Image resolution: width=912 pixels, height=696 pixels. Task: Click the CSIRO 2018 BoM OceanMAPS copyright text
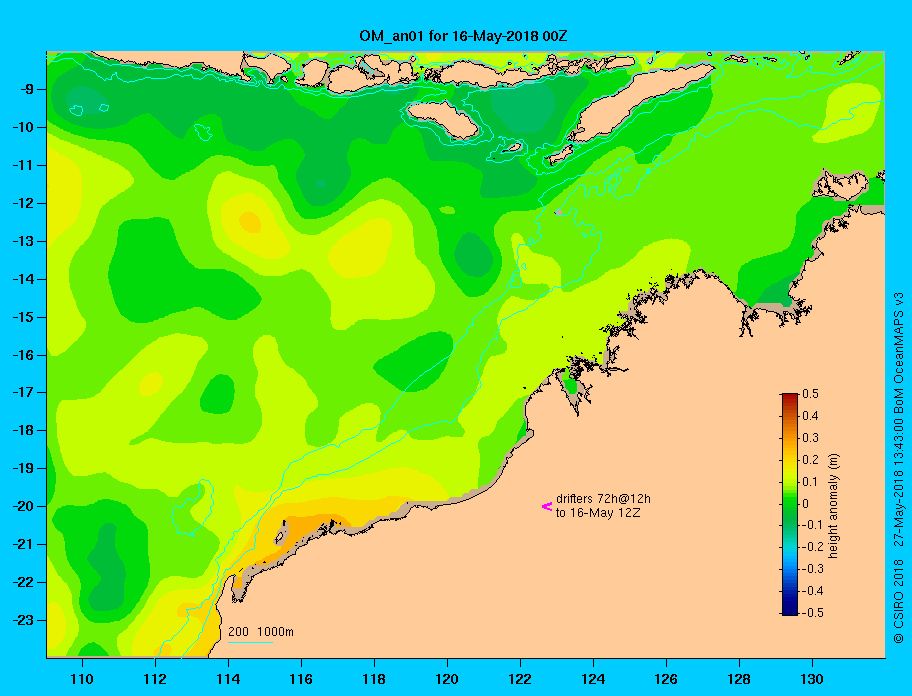coord(899,467)
